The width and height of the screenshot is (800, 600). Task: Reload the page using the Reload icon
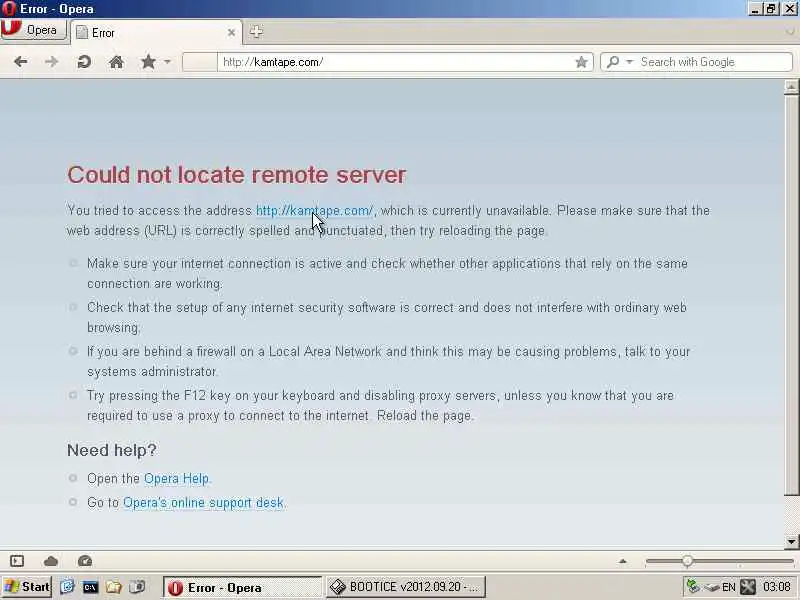[84, 62]
